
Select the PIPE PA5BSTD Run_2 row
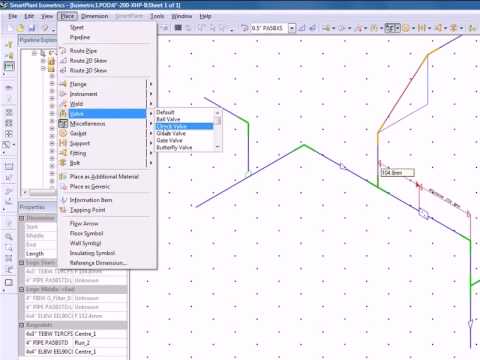[x=76, y=343]
